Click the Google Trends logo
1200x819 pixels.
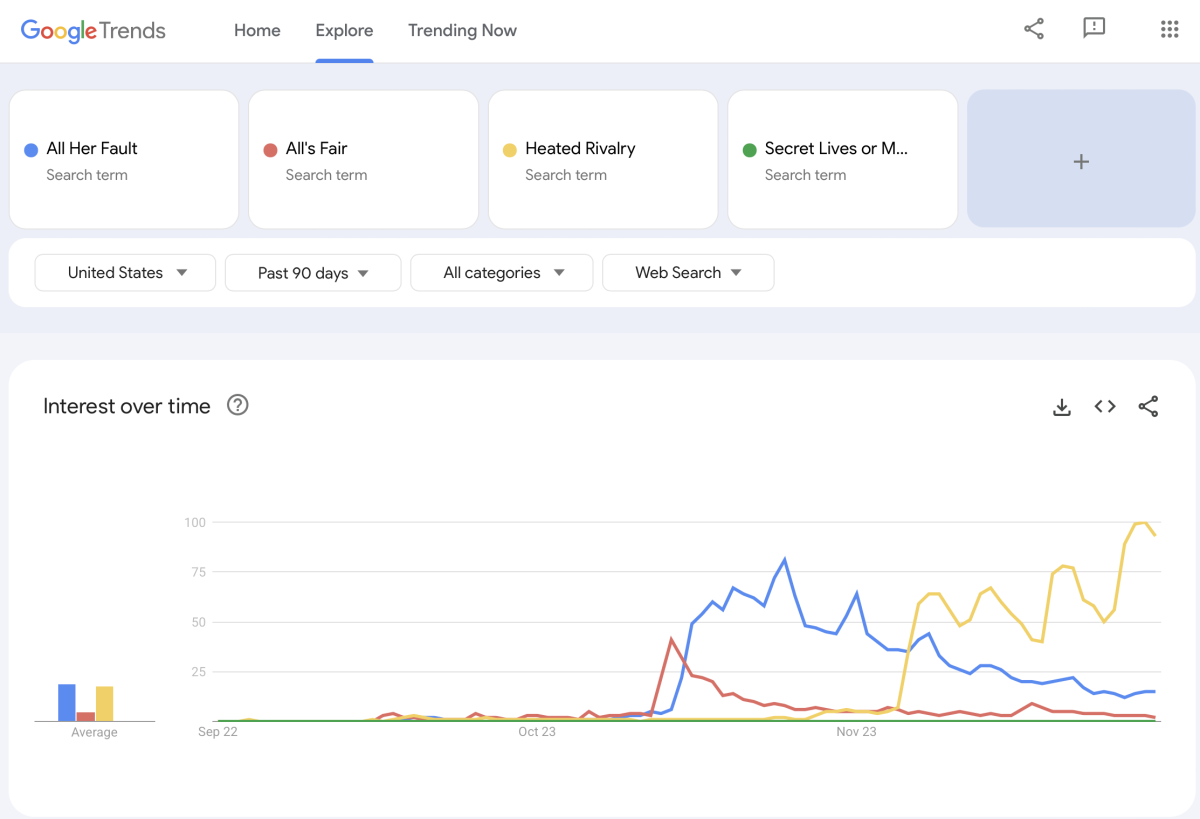(x=93, y=31)
